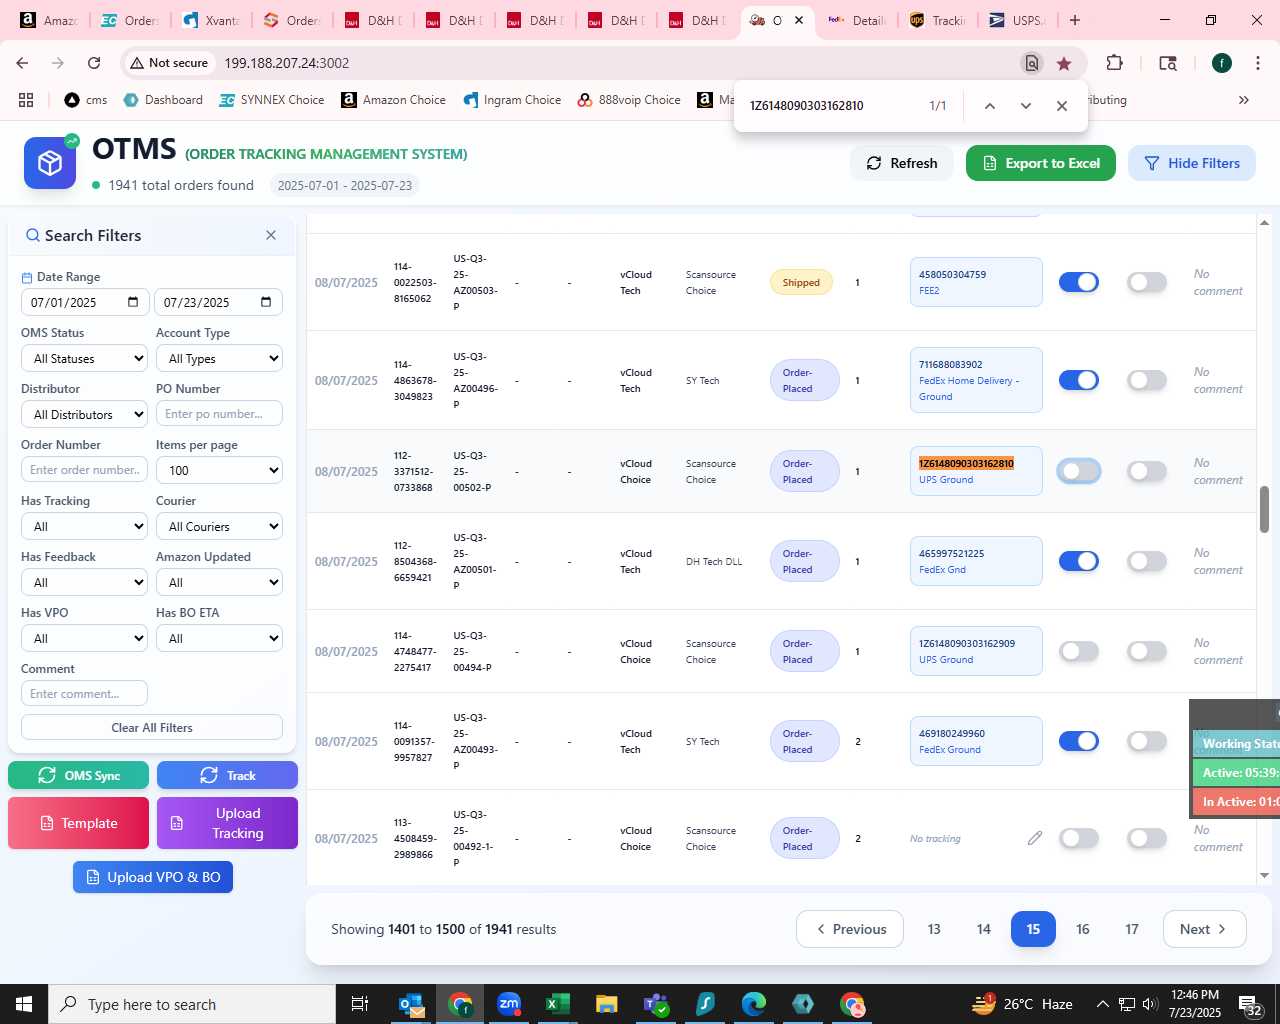Image resolution: width=1280 pixels, height=1024 pixels.
Task: Switch to the FedEx Detail browser tab
Action: click(x=857, y=20)
